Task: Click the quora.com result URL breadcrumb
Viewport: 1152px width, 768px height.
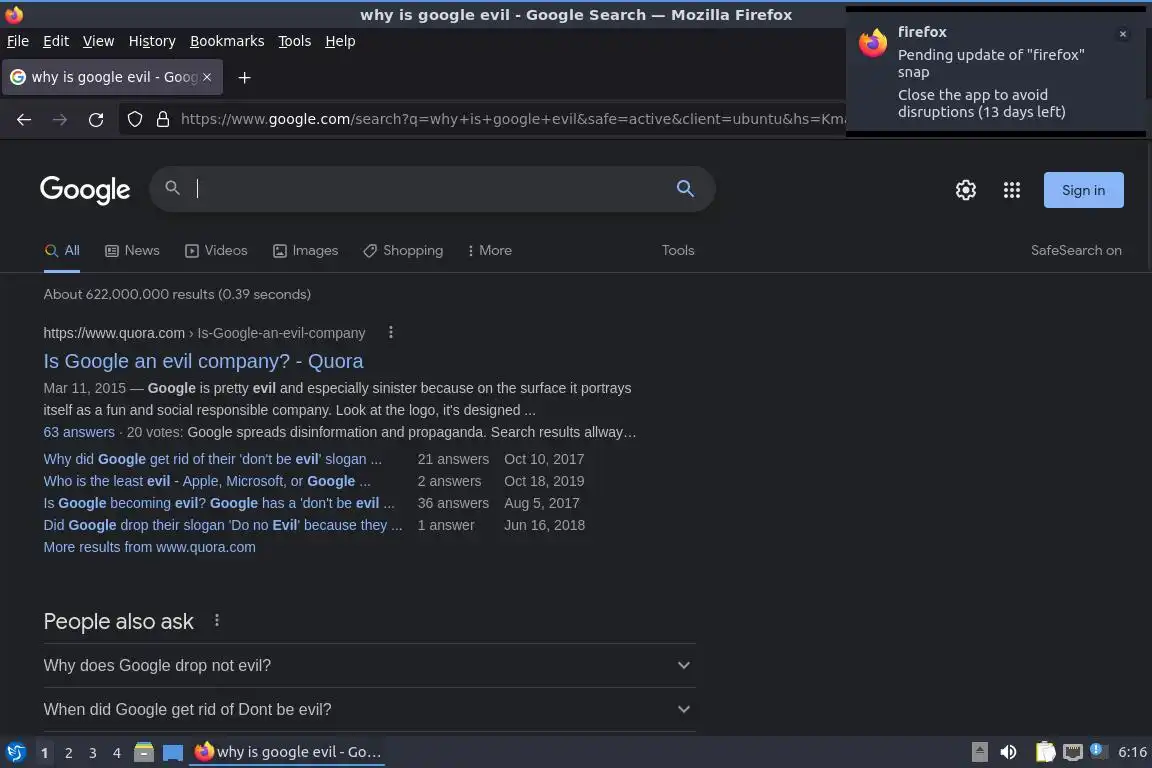Action: point(204,333)
